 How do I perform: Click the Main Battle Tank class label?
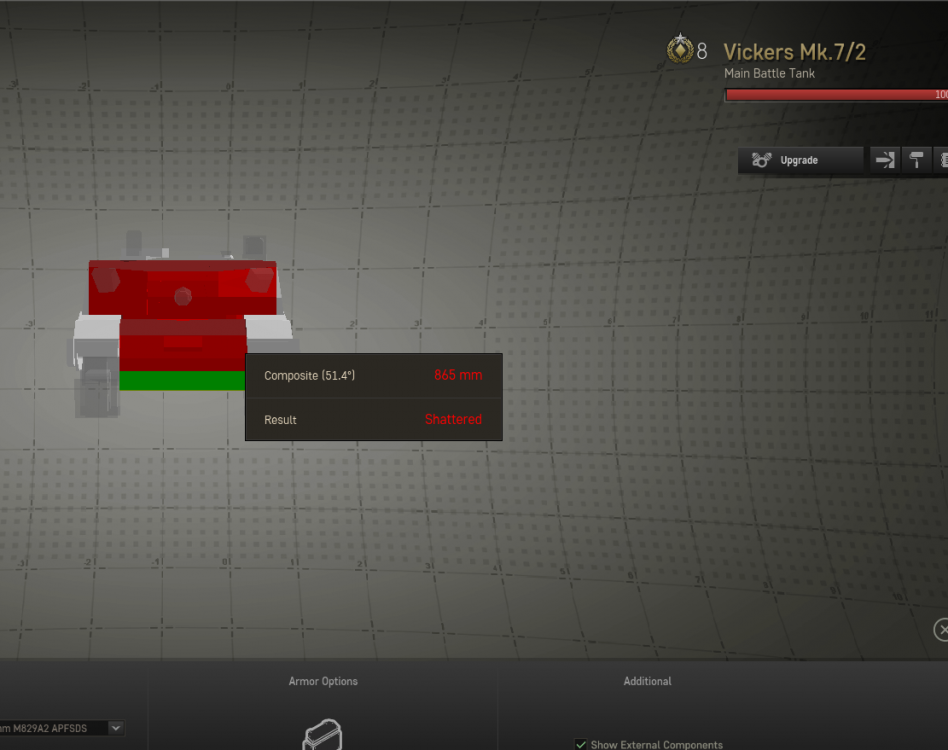(x=769, y=74)
